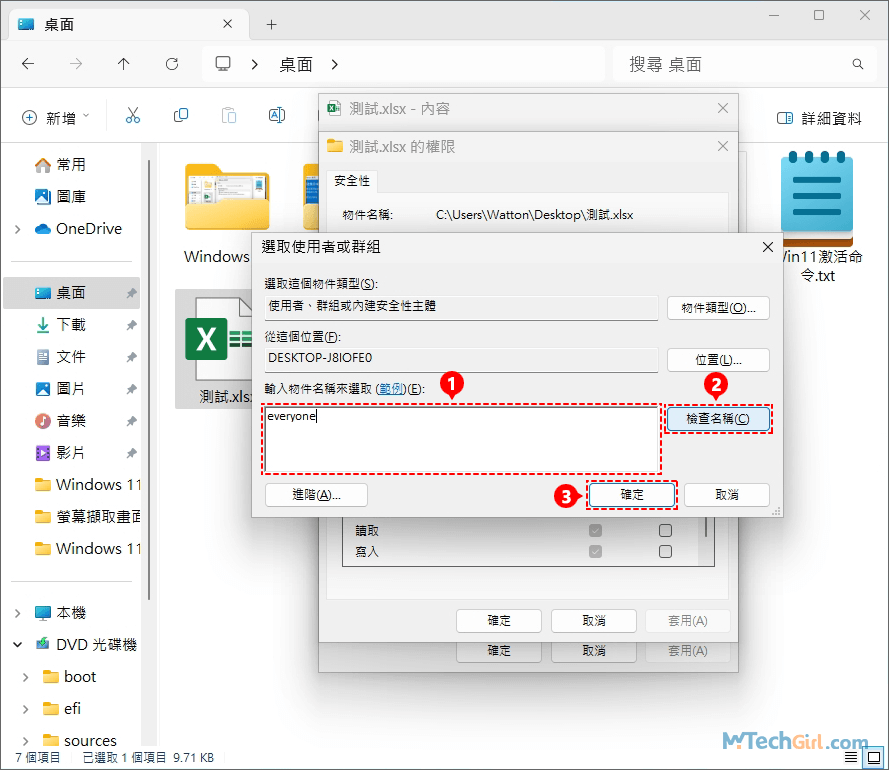Expand the boot folder in sidebar
The height and width of the screenshot is (770, 889).
point(26,677)
